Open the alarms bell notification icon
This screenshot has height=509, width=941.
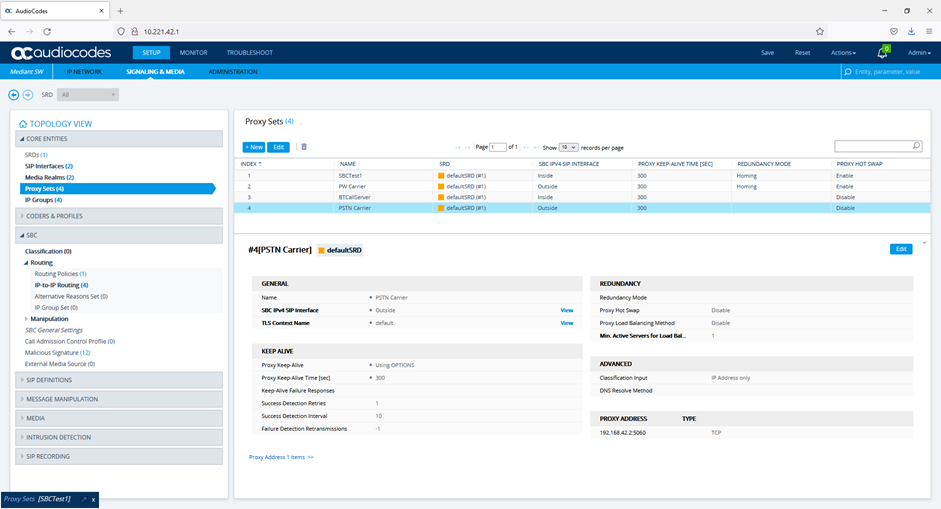coord(882,53)
